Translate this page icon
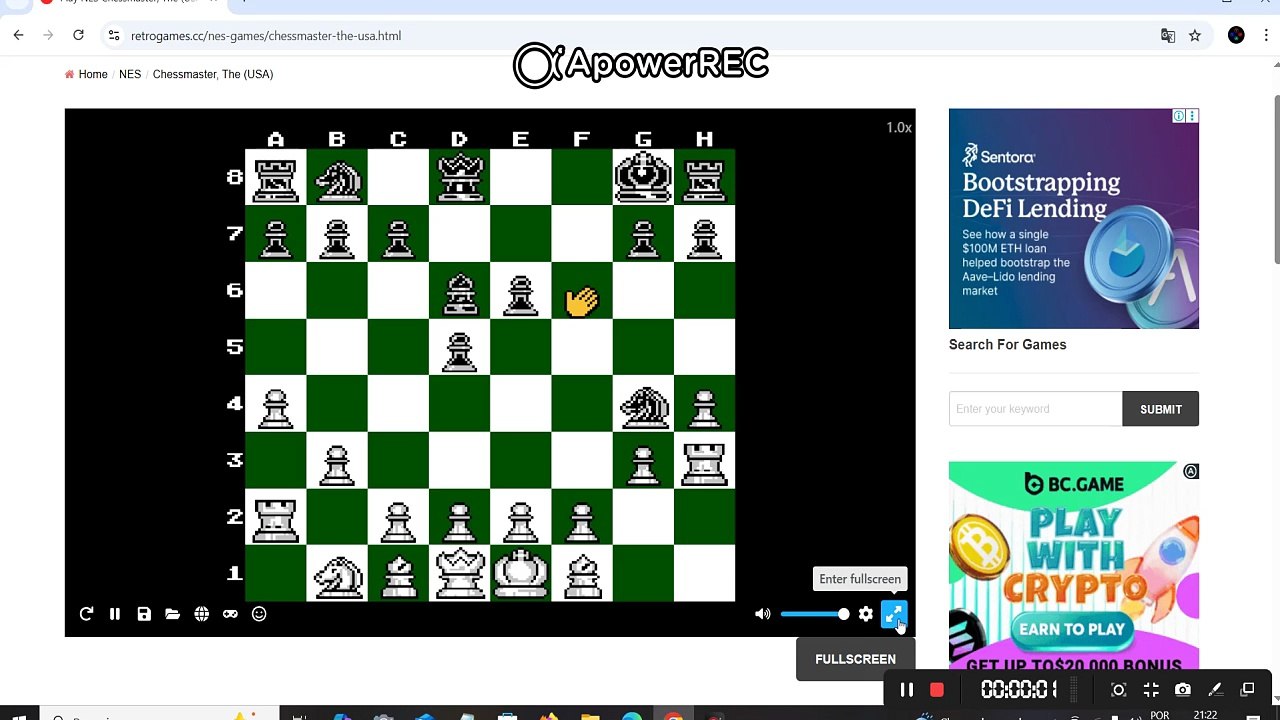Image resolution: width=1280 pixels, height=720 pixels. pyautogui.click(x=1167, y=35)
